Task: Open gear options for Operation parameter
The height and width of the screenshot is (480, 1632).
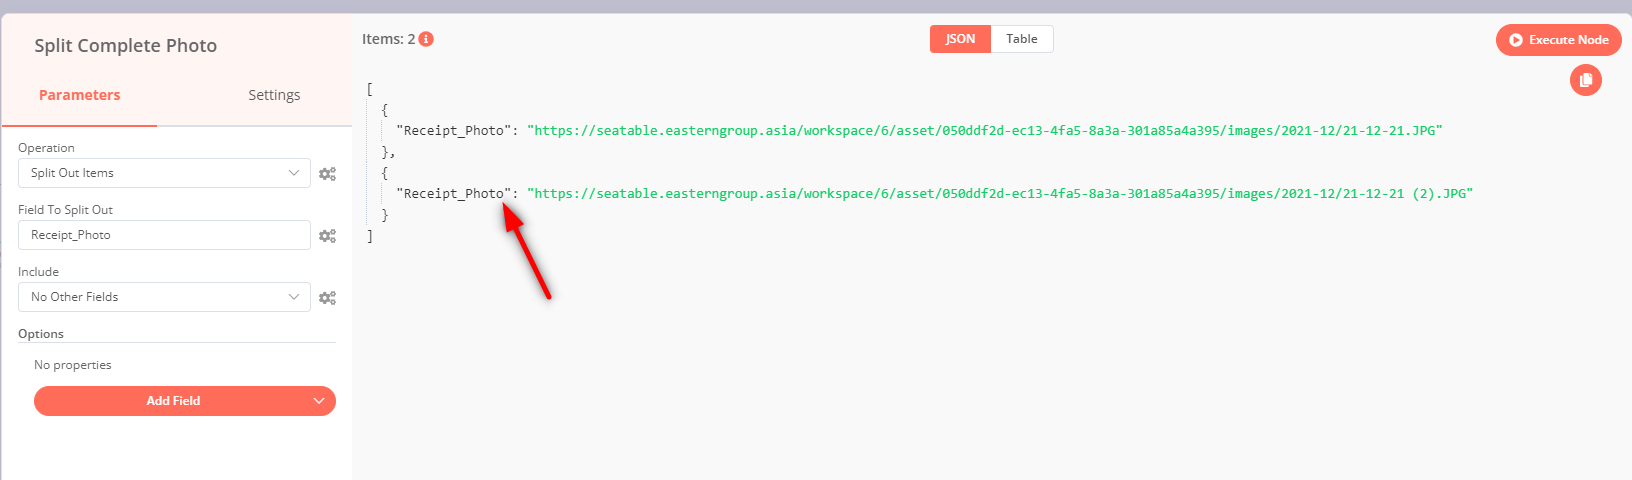Action: [327, 174]
